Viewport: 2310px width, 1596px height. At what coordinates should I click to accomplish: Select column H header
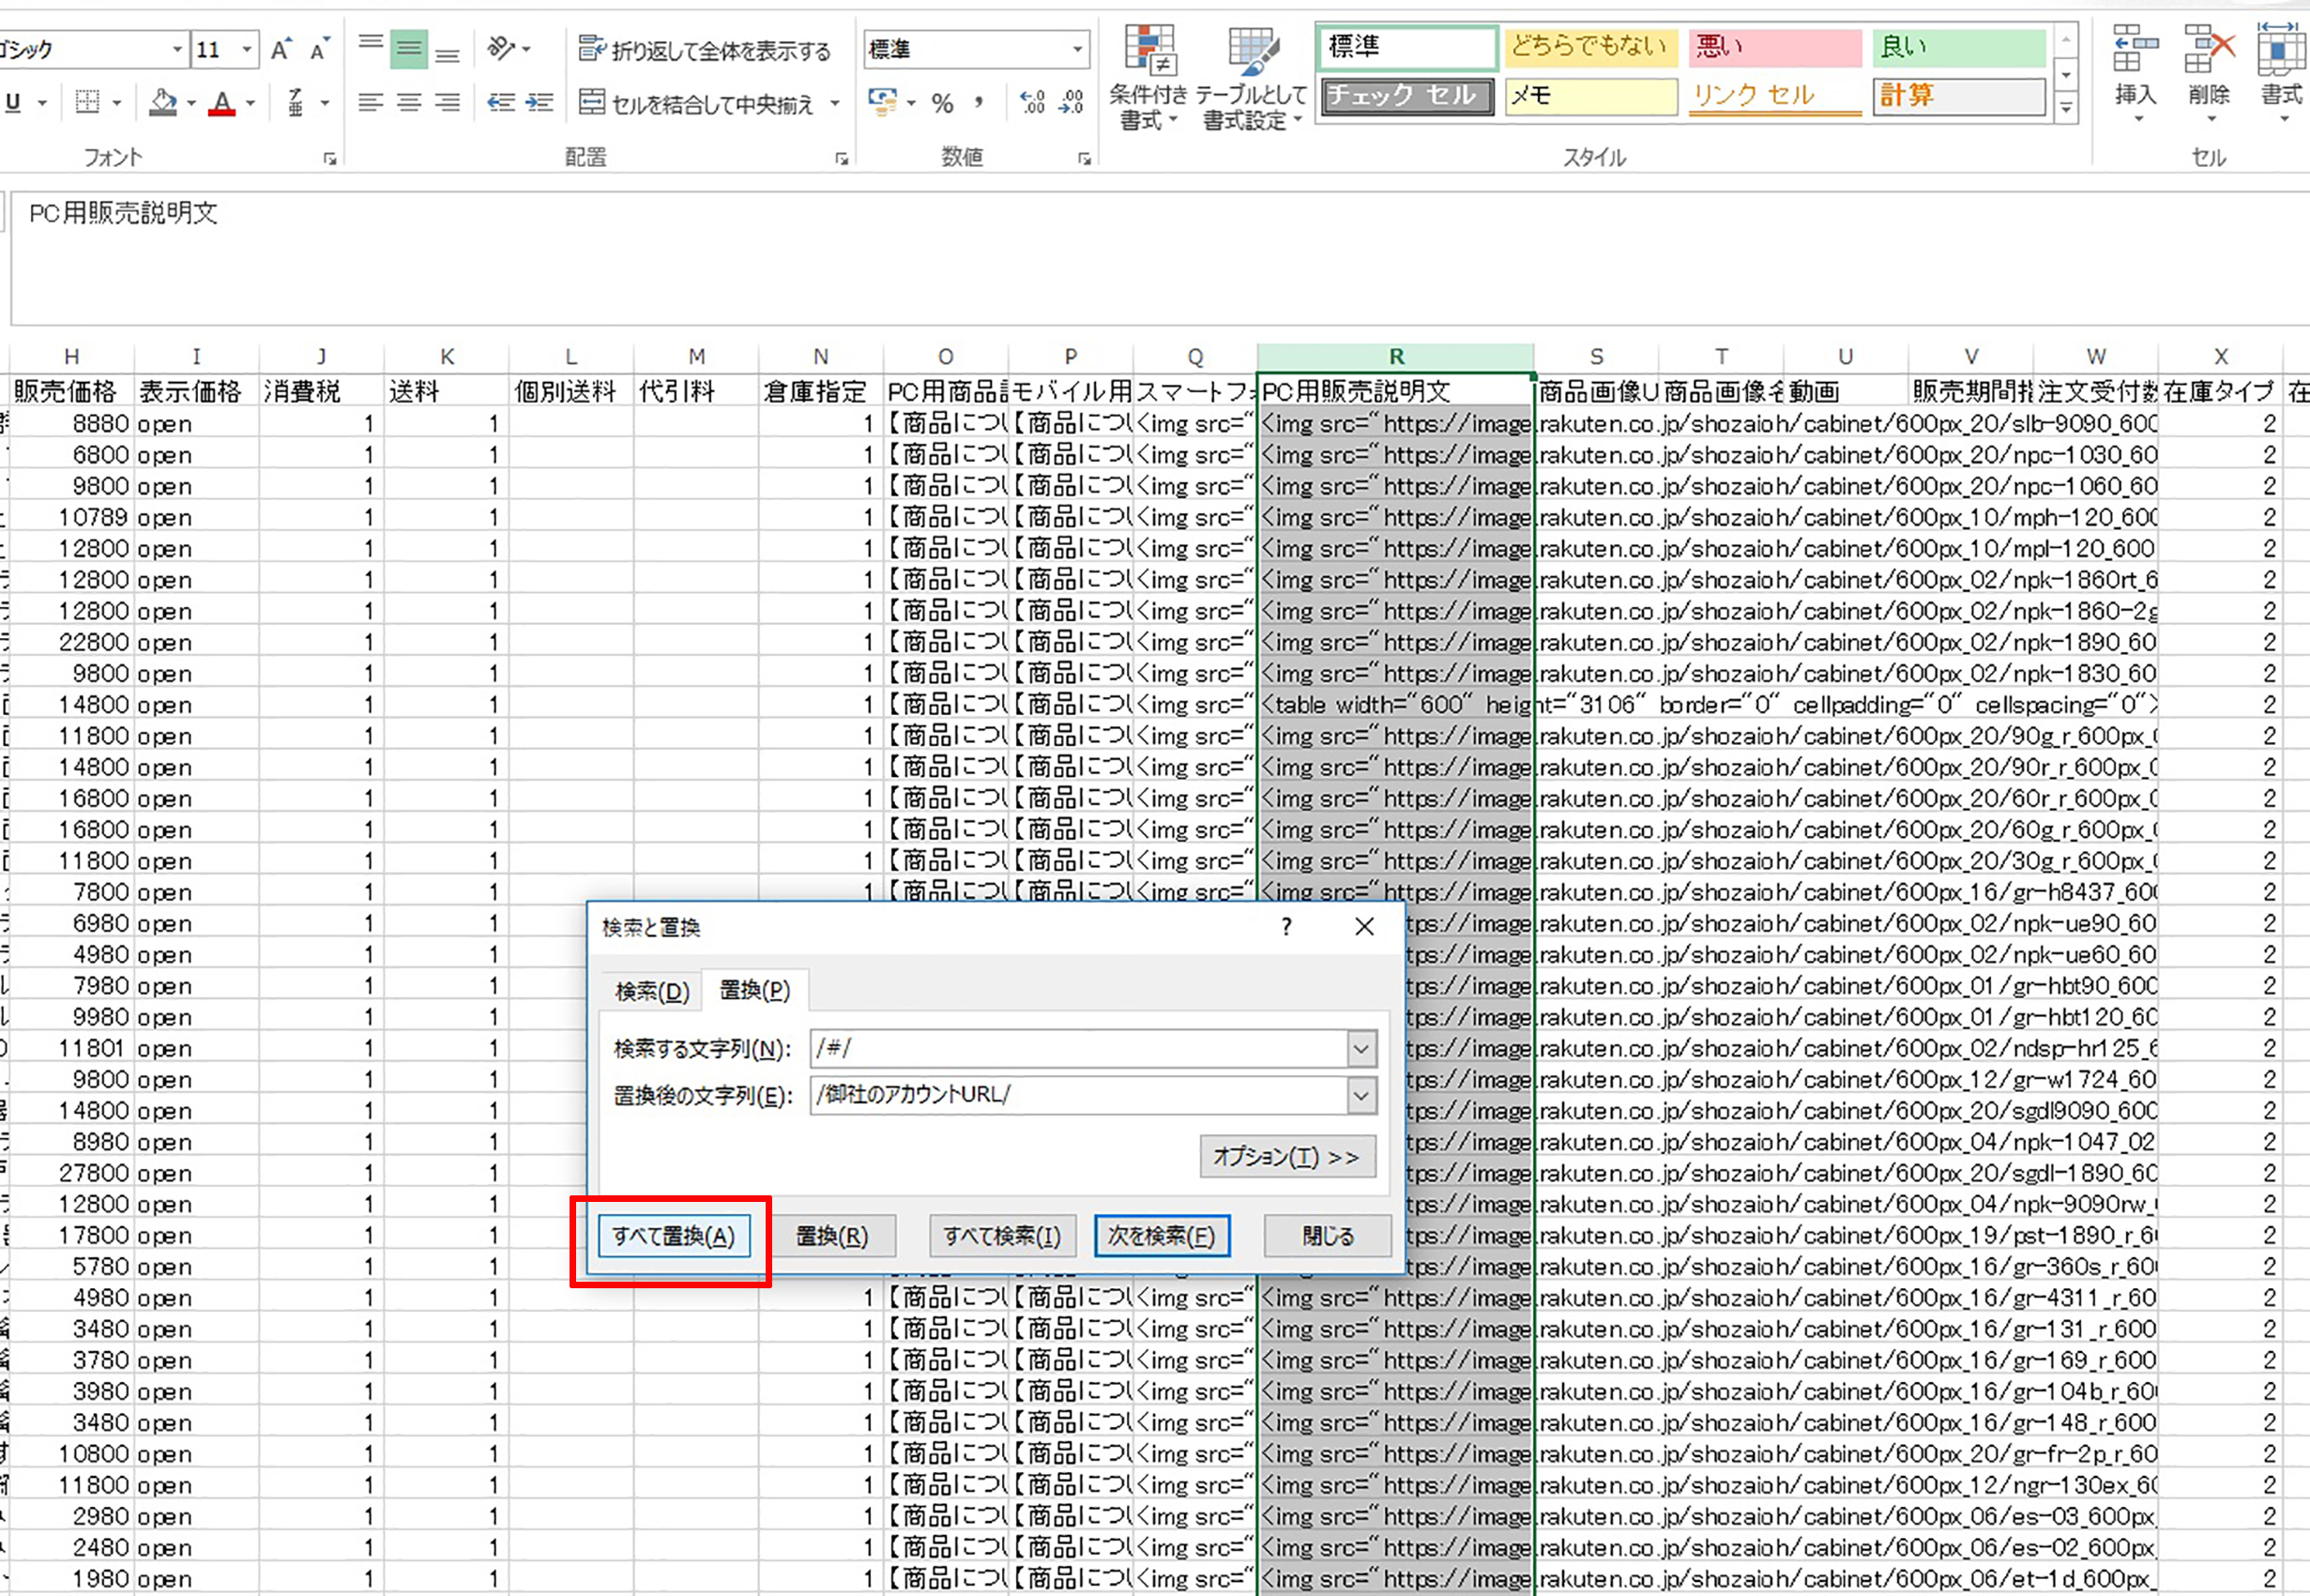(x=71, y=357)
